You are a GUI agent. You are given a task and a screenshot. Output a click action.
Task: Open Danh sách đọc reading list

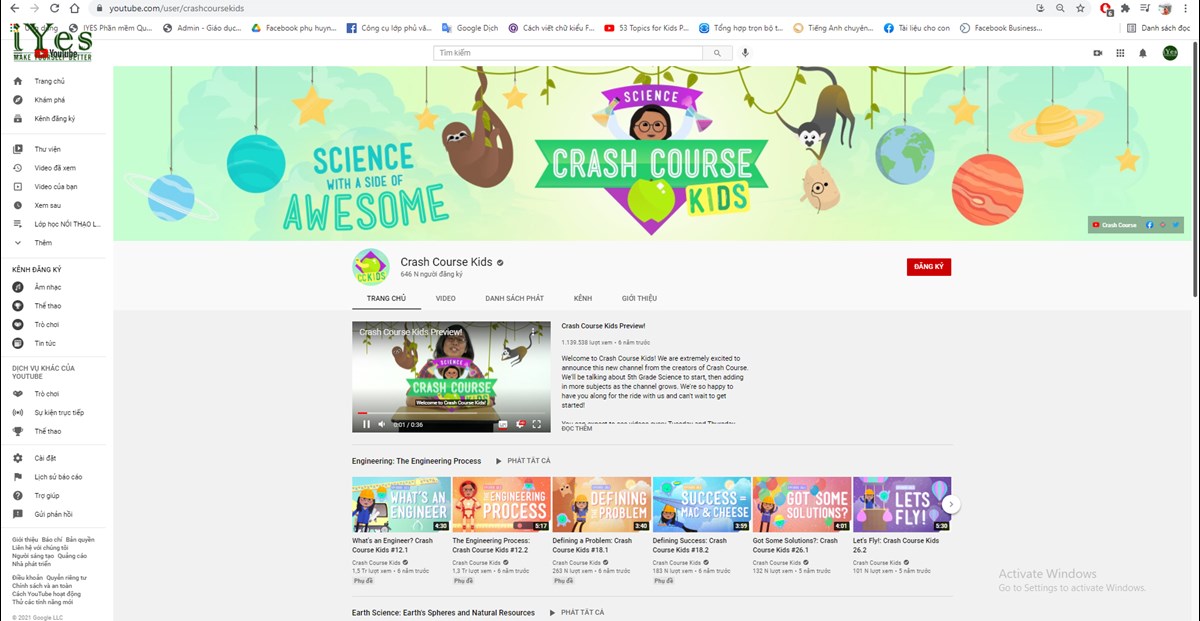(x=1159, y=28)
